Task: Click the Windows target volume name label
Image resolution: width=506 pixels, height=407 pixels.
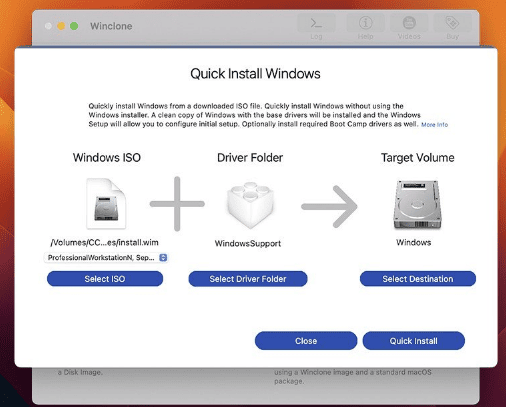Action: [414, 242]
